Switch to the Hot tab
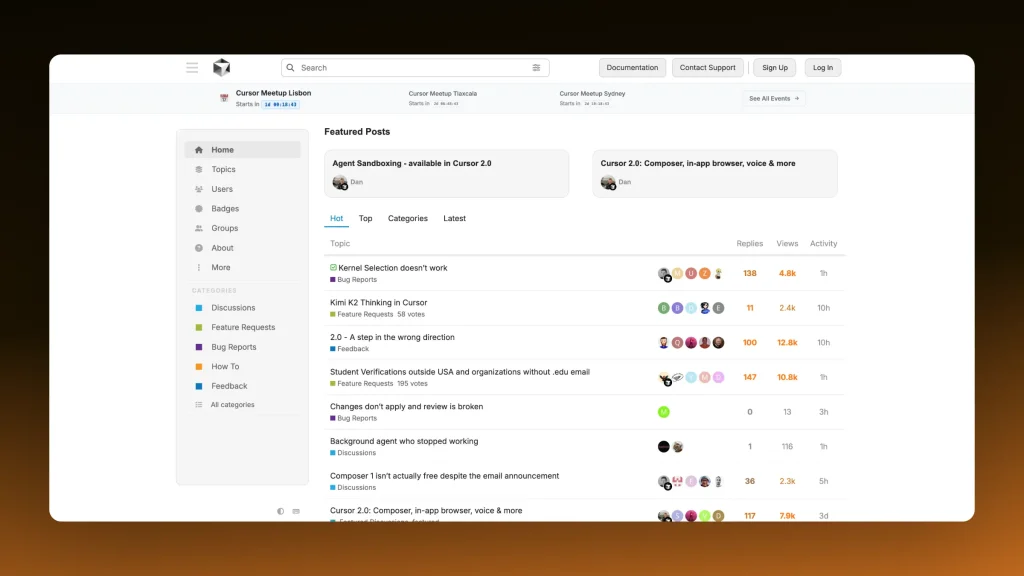 pyautogui.click(x=336, y=218)
